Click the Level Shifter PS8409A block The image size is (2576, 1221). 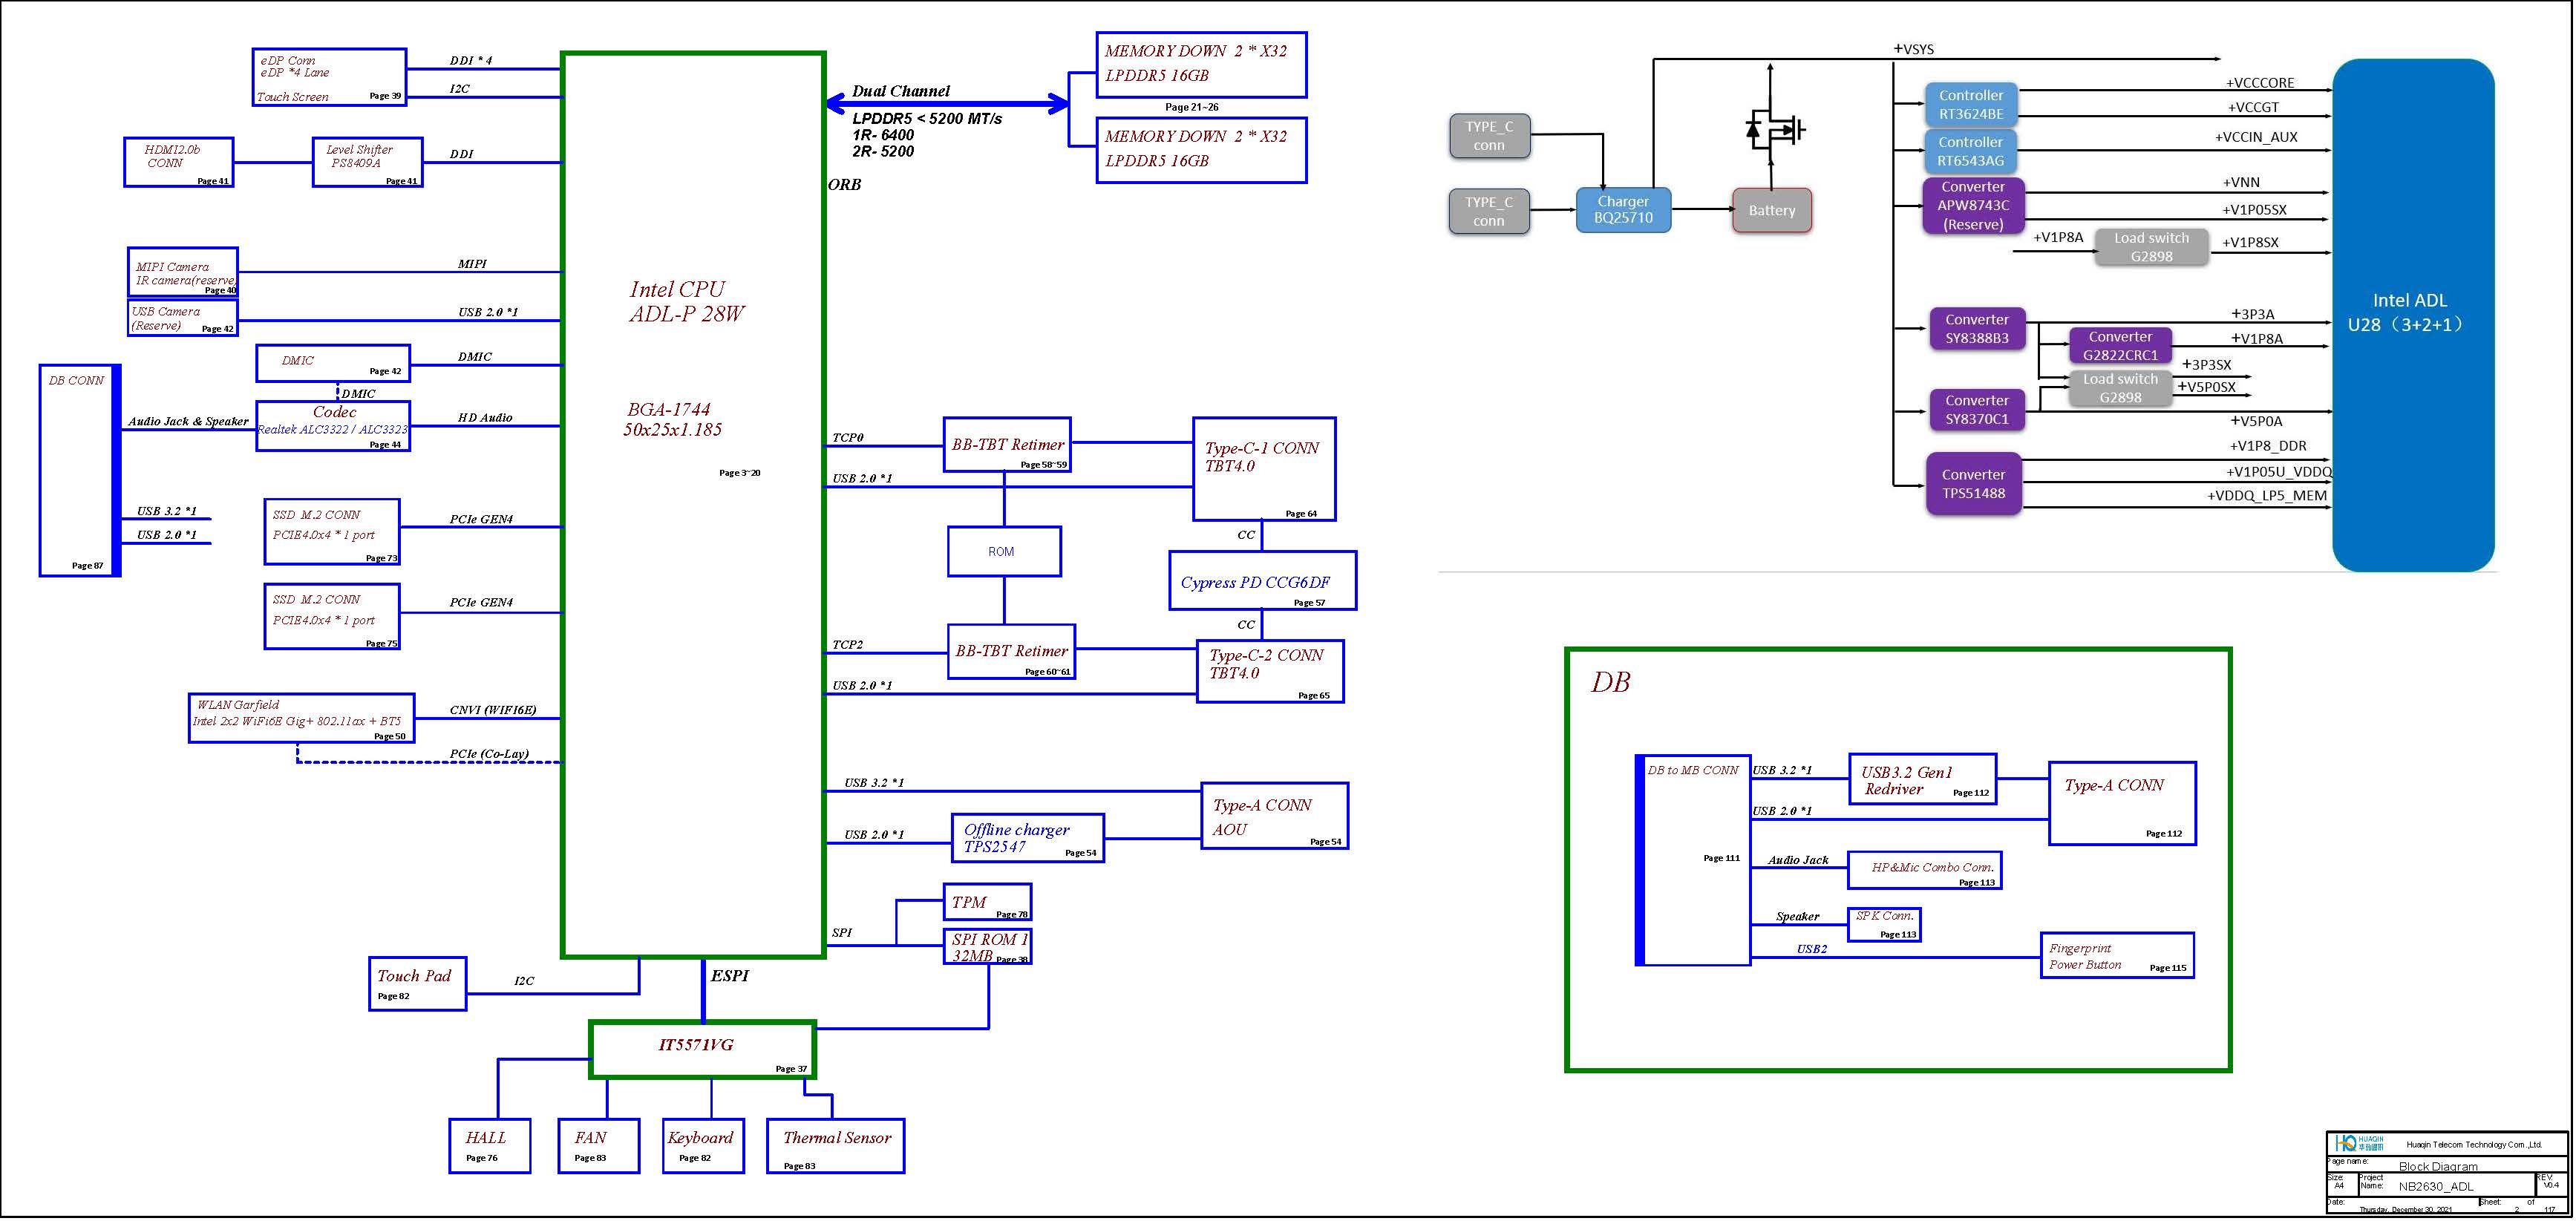point(367,162)
